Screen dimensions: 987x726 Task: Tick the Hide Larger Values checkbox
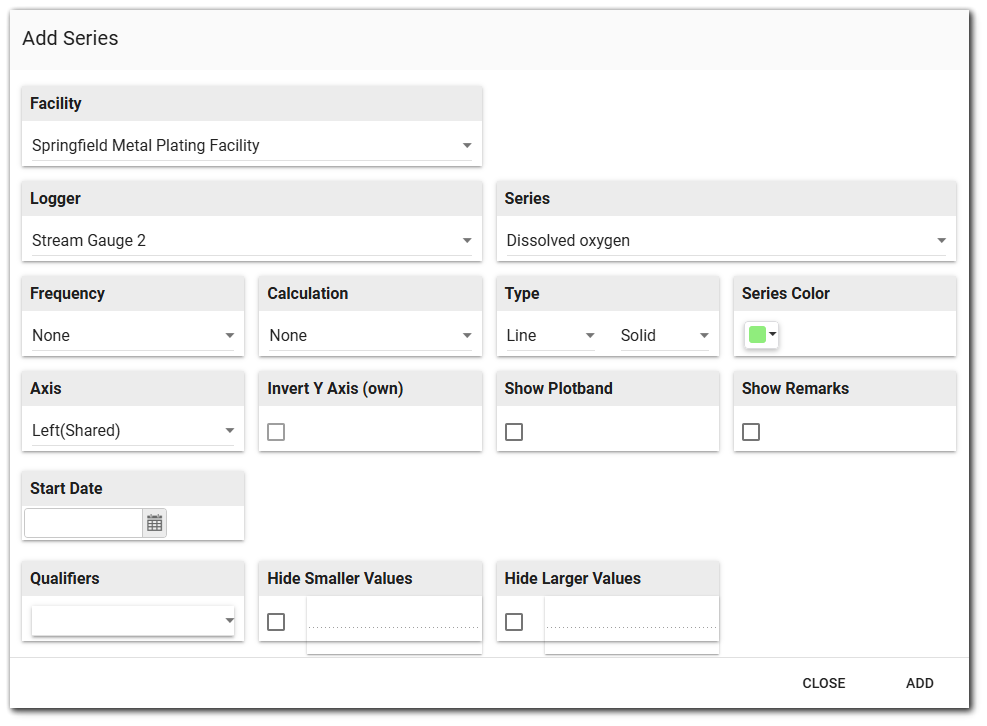click(514, 622)
